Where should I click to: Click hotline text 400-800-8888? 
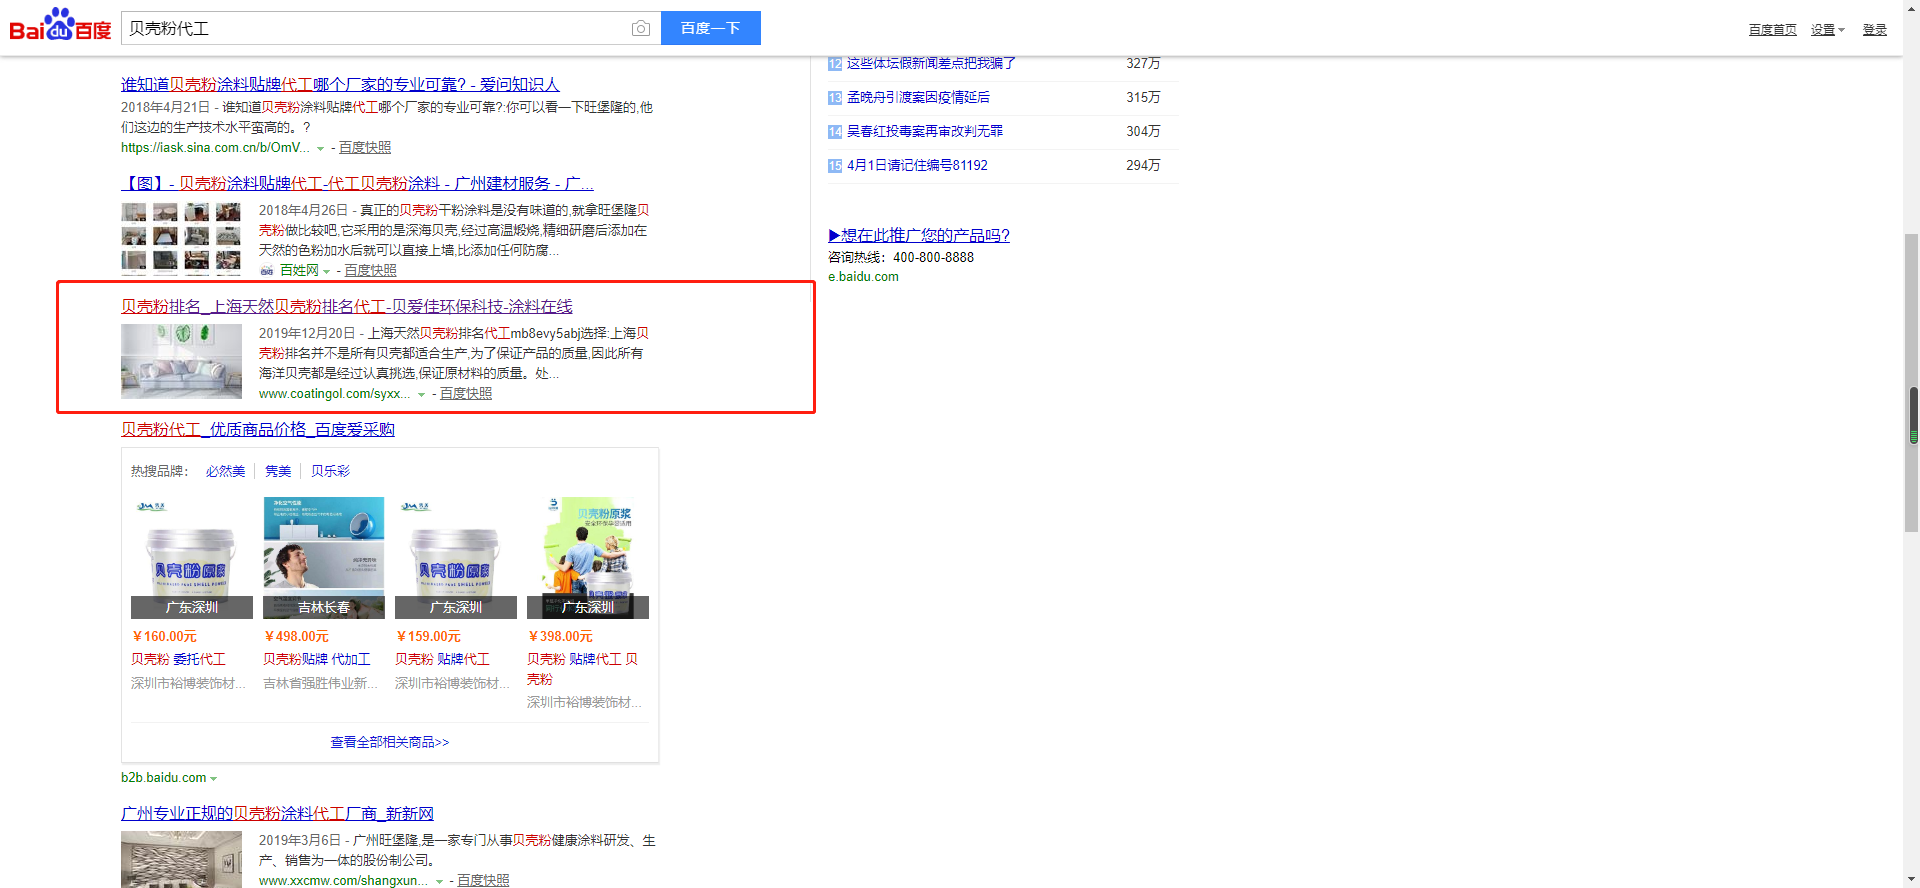coord(933,257)
